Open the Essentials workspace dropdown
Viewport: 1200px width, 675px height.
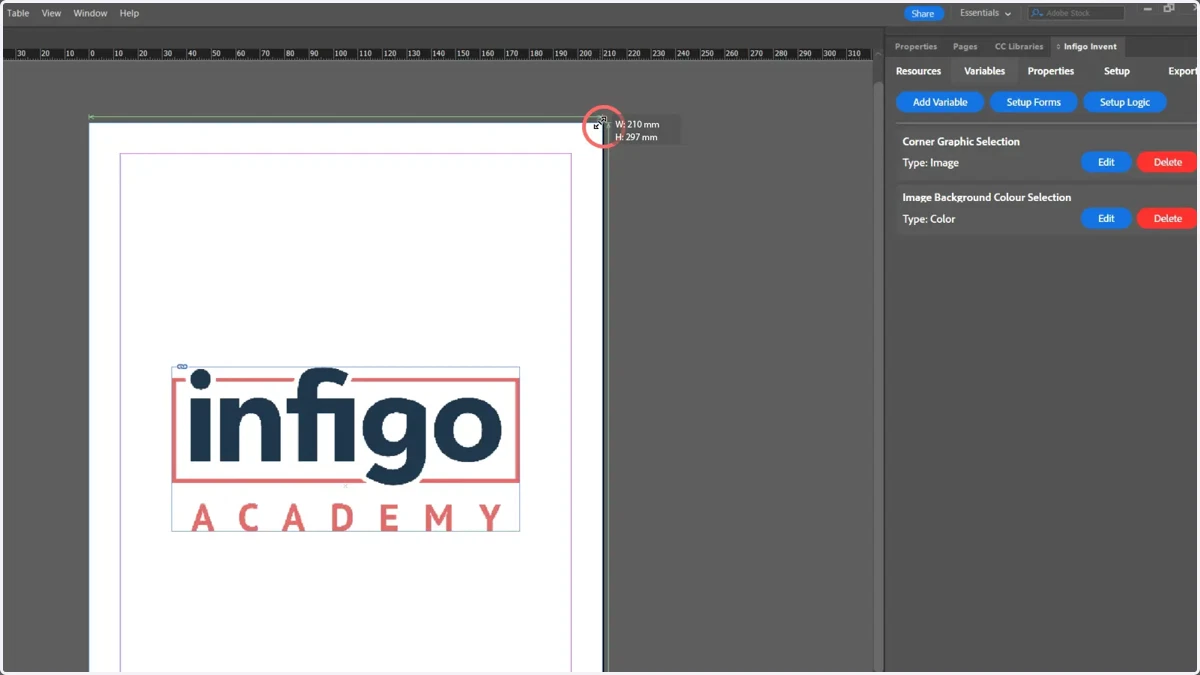point(985,13)
